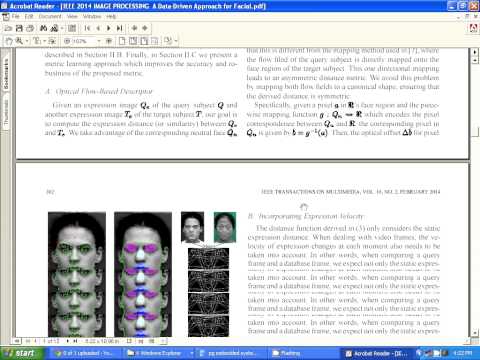This screenshot has width=480, height=360.
Task: Expand the Zoom tool dropdown arrow
Action: coord(27,41)
